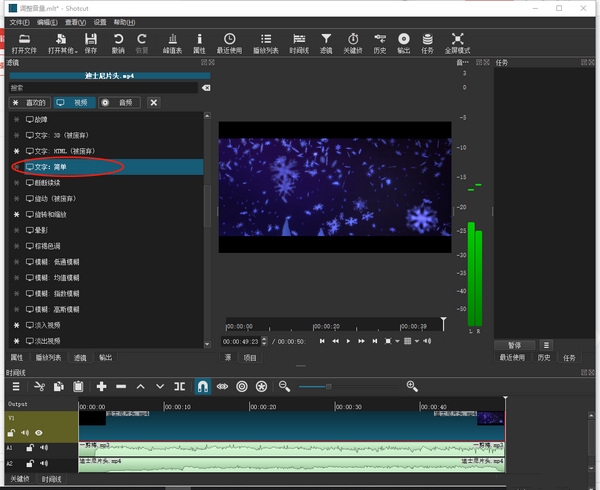Open the 峰值表 (peak meter) panel icon
This screenshot has width=600, height=490.
(x=170, y=39)
